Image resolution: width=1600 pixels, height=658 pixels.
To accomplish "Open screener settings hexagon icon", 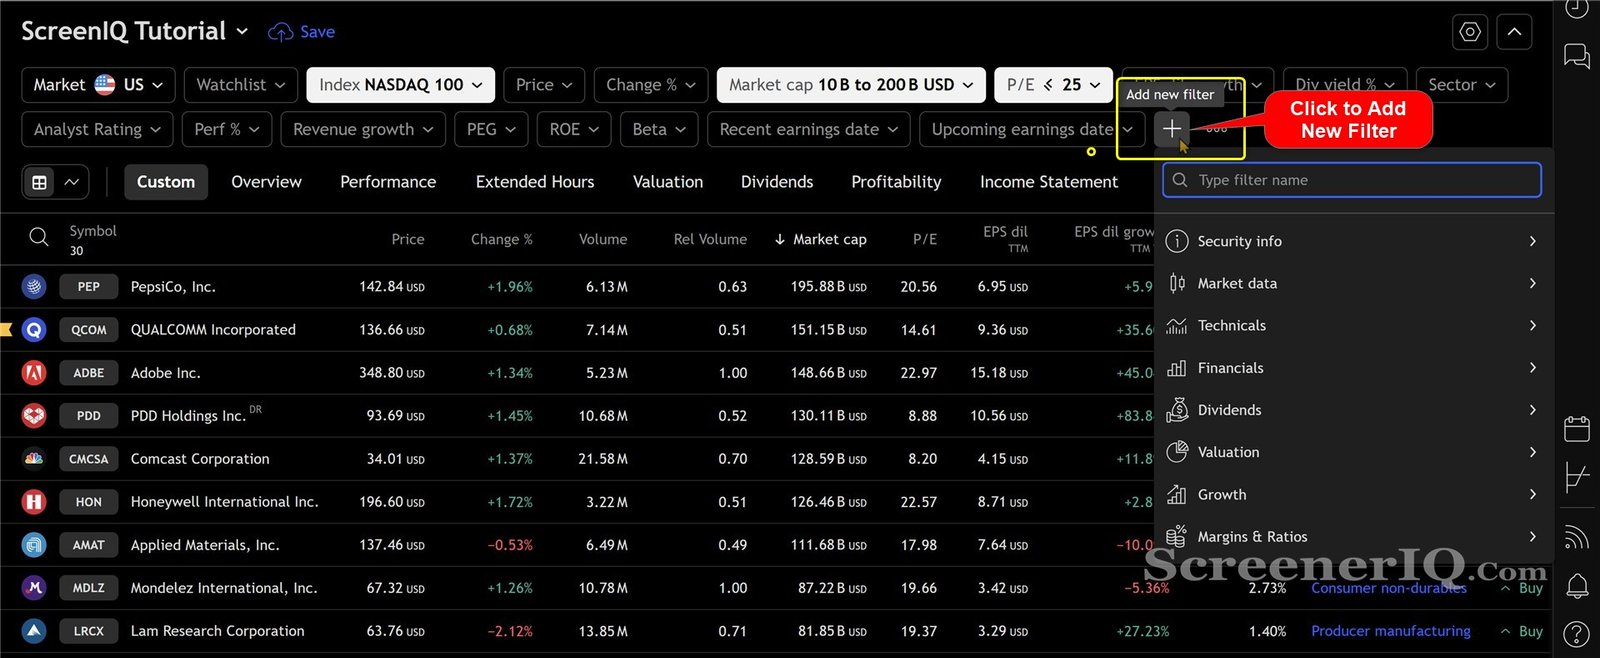I will point(1470,32).
